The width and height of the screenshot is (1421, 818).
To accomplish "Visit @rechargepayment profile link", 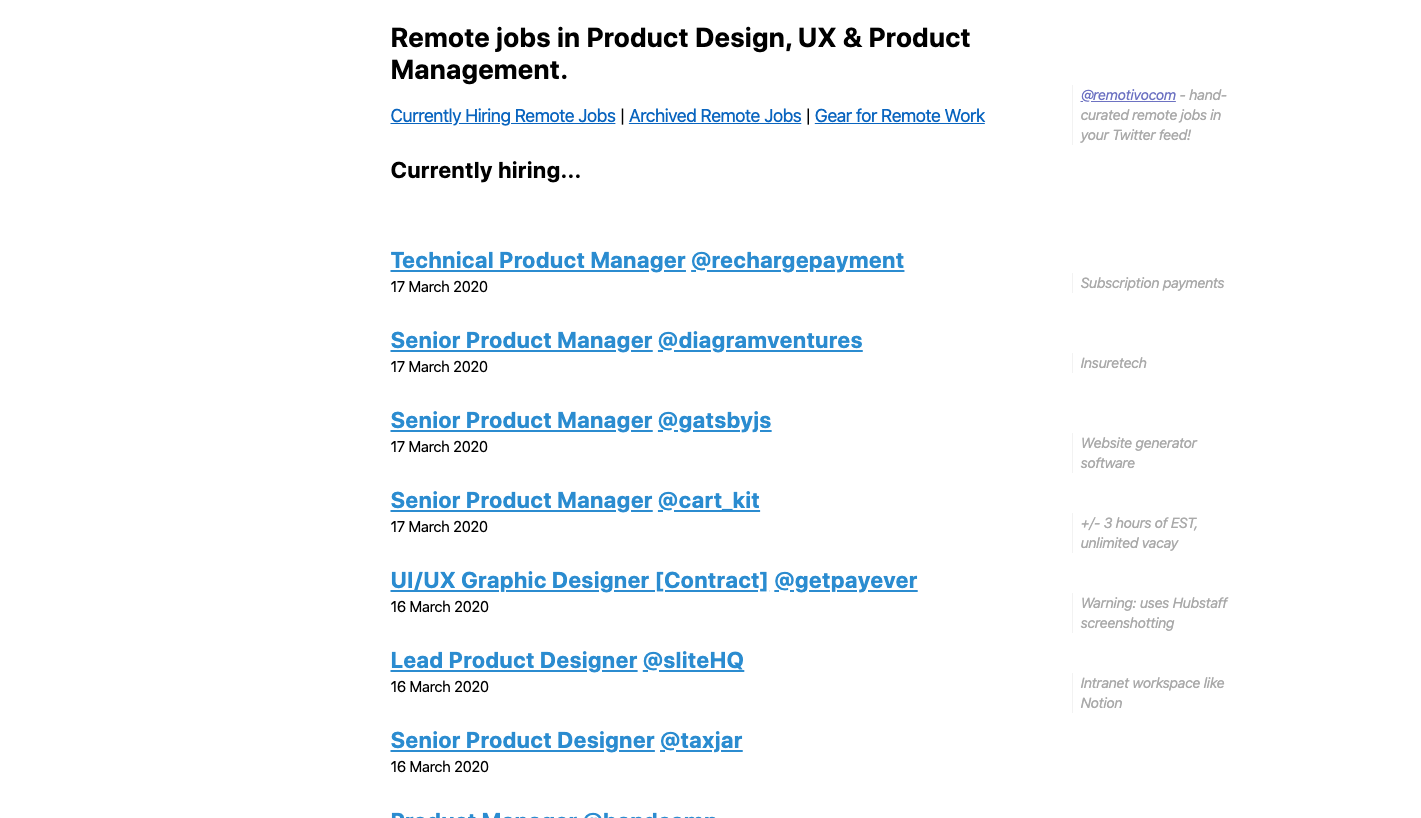I will point(798,260).
